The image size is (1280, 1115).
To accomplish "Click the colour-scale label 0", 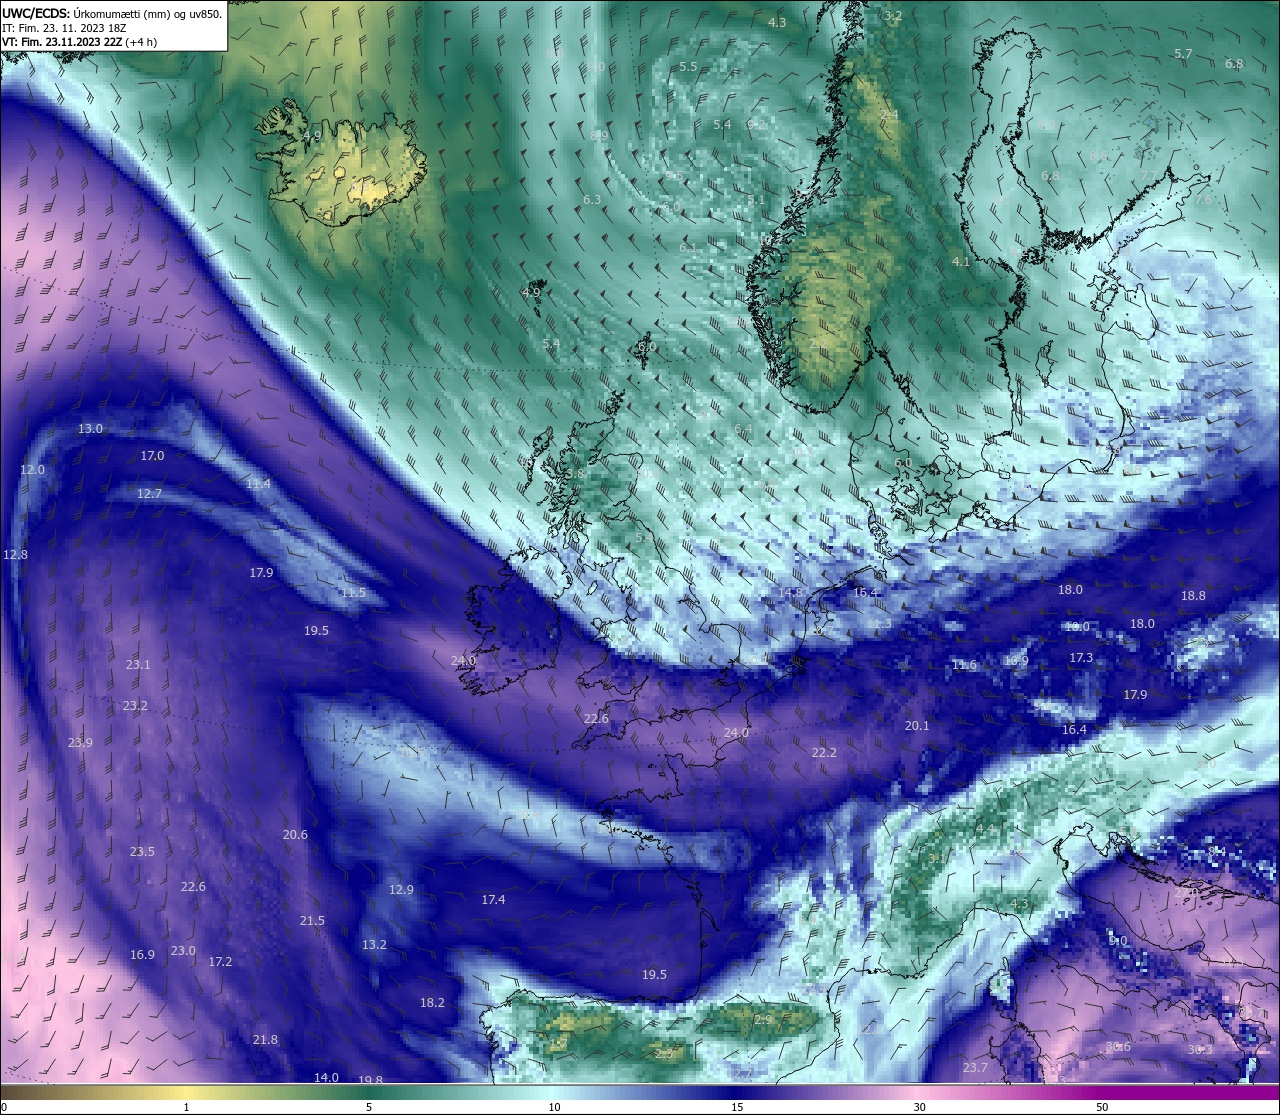I will point(4,1107).
